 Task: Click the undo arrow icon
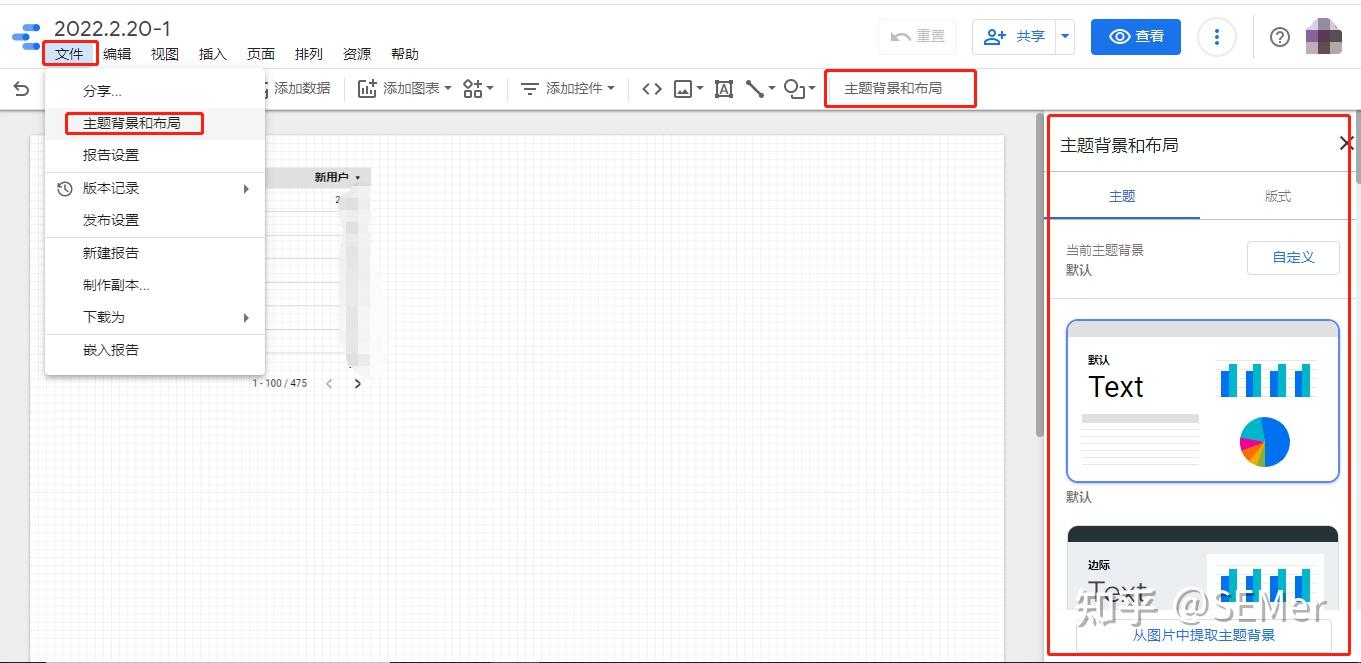tap(20, 88)
